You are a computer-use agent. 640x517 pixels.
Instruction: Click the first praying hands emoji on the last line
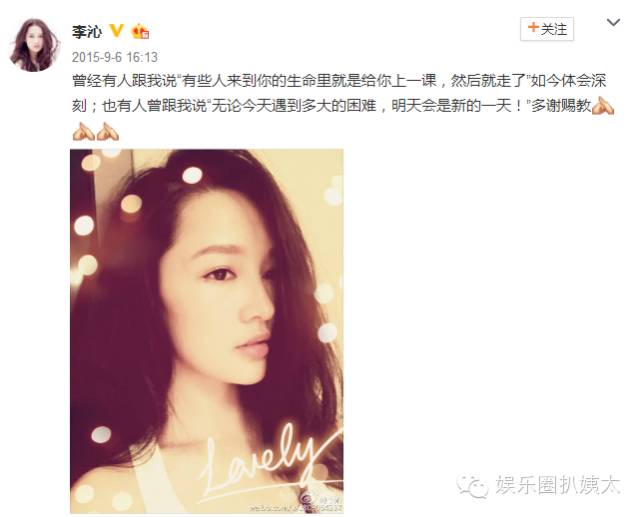click(x=84, y=131)
